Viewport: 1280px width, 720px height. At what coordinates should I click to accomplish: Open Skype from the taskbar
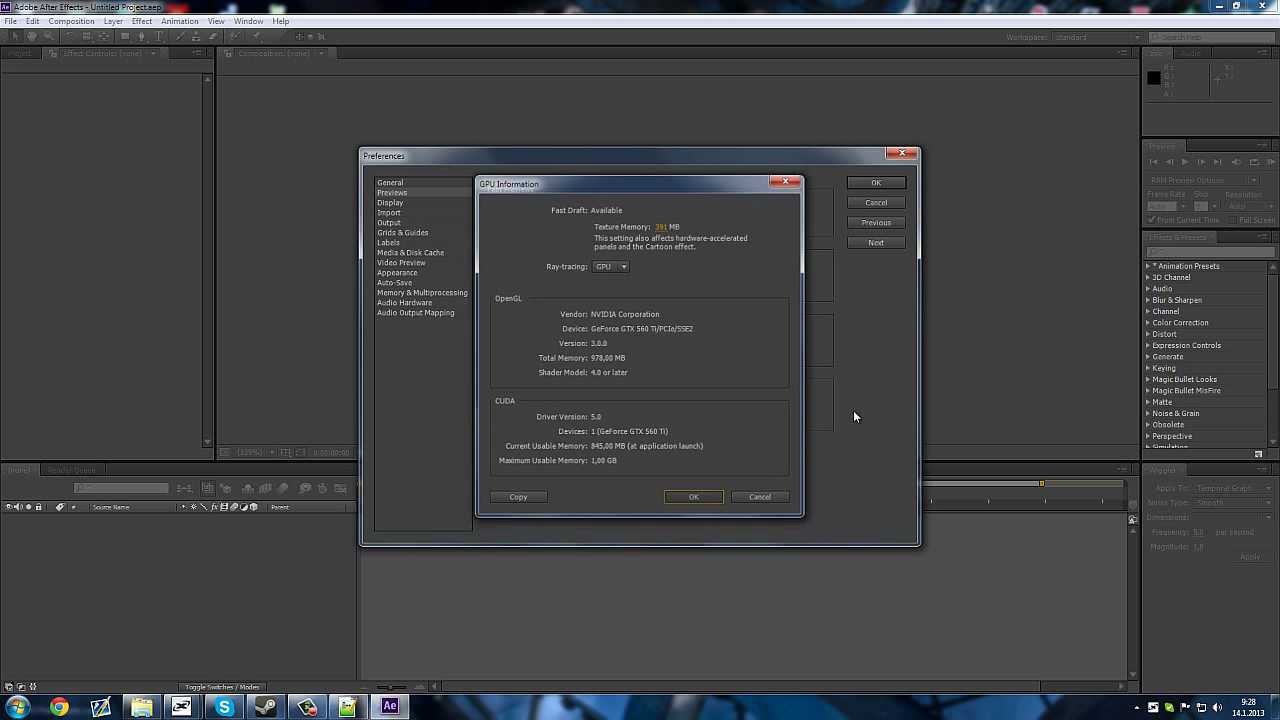coord(224,708)
